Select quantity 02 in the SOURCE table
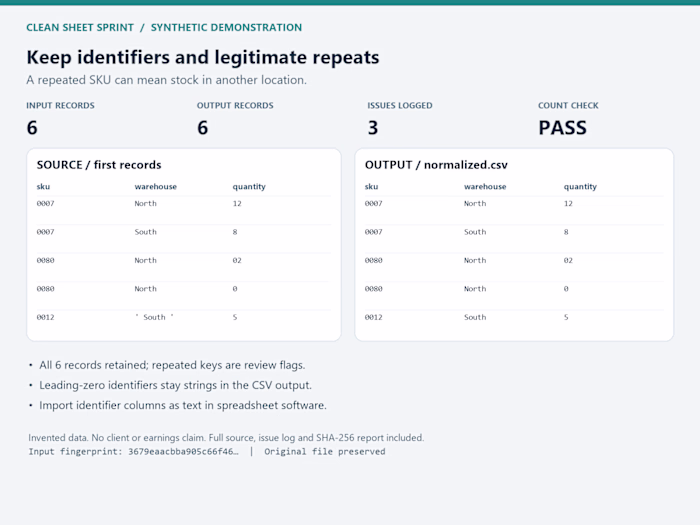 [237, 261]
